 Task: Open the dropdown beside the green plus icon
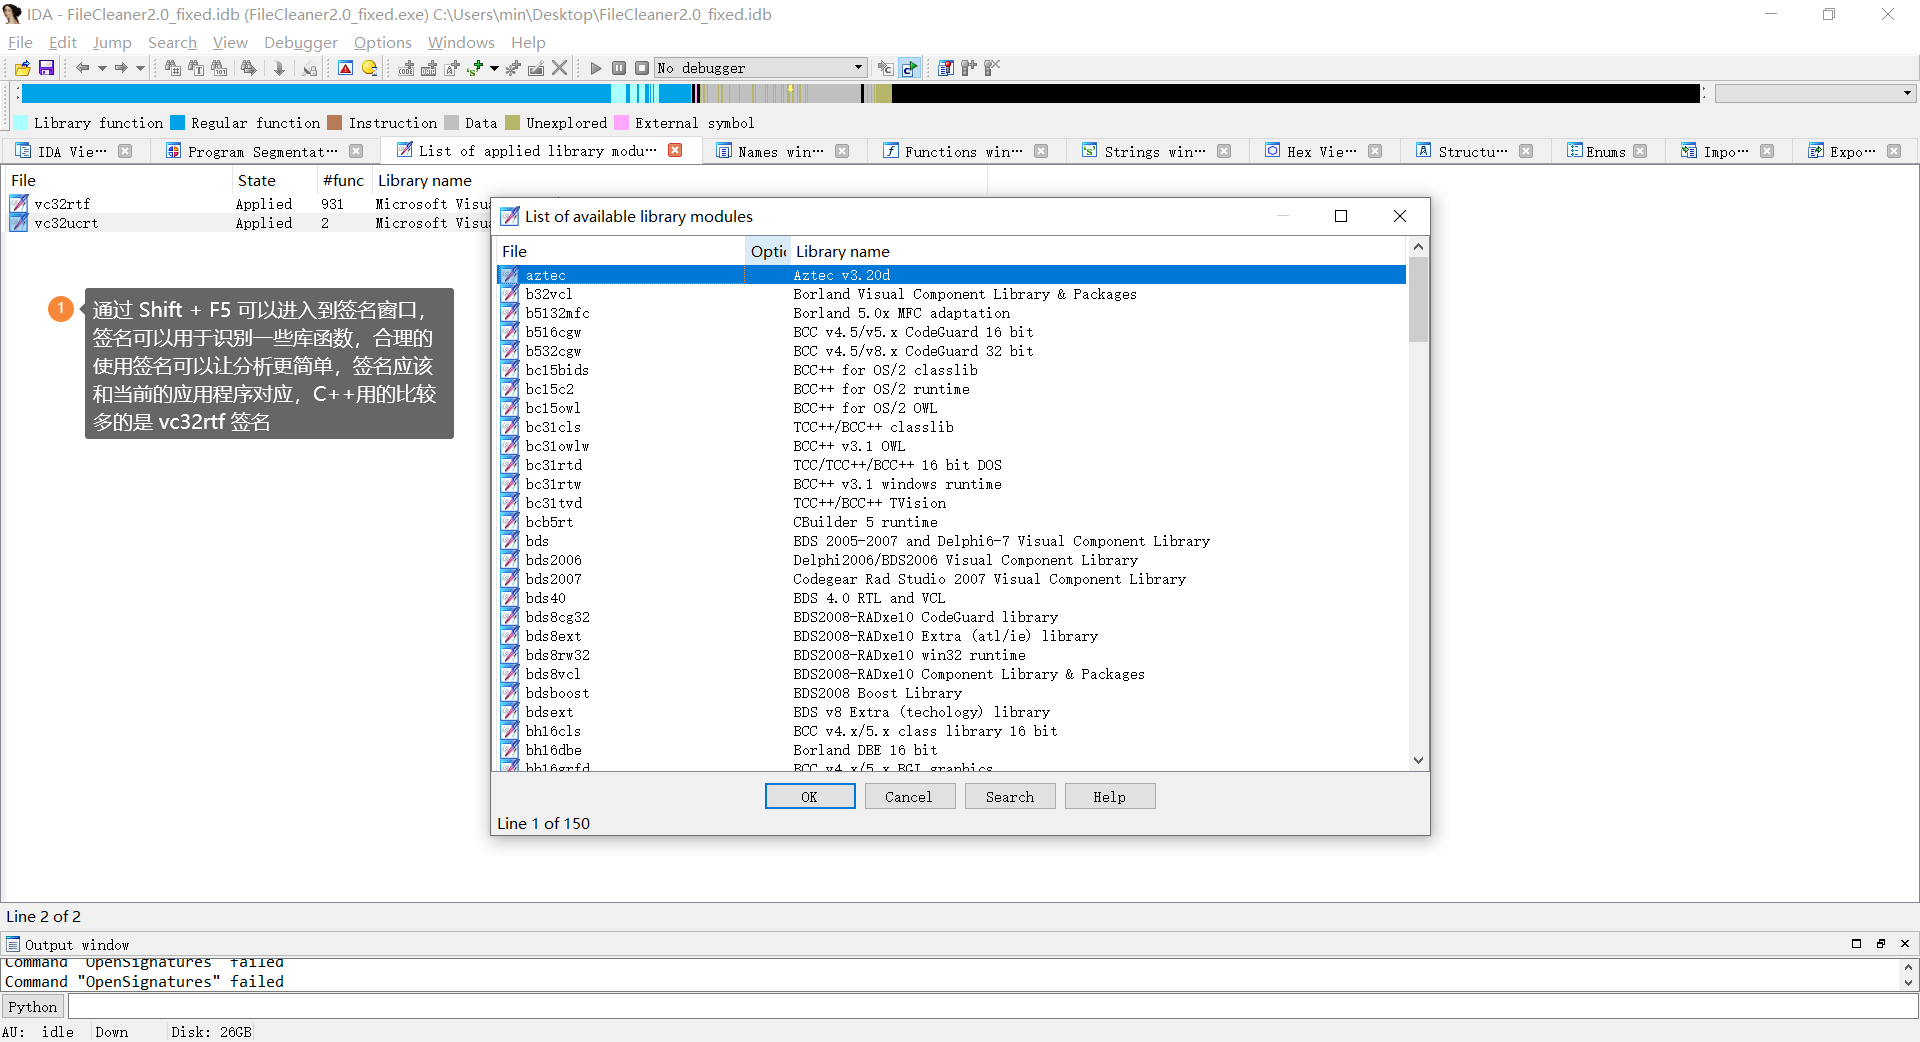[x=494, y=68]
